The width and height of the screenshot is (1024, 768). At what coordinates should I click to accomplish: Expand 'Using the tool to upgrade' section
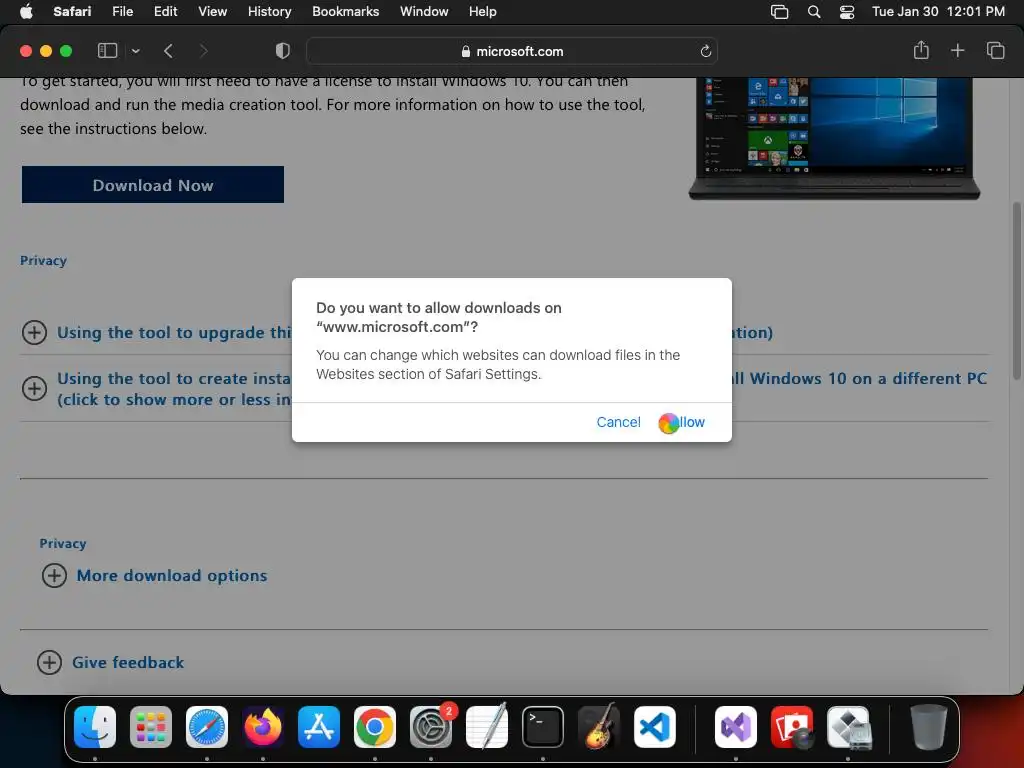pos(34,332)
